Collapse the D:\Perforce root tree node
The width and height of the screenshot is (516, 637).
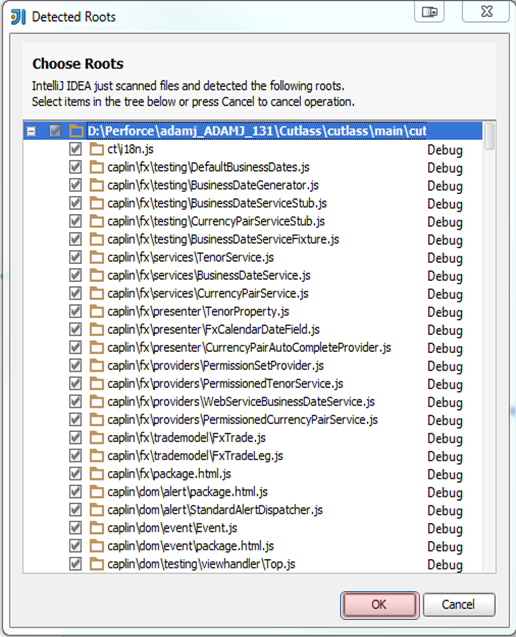(31, 131)
